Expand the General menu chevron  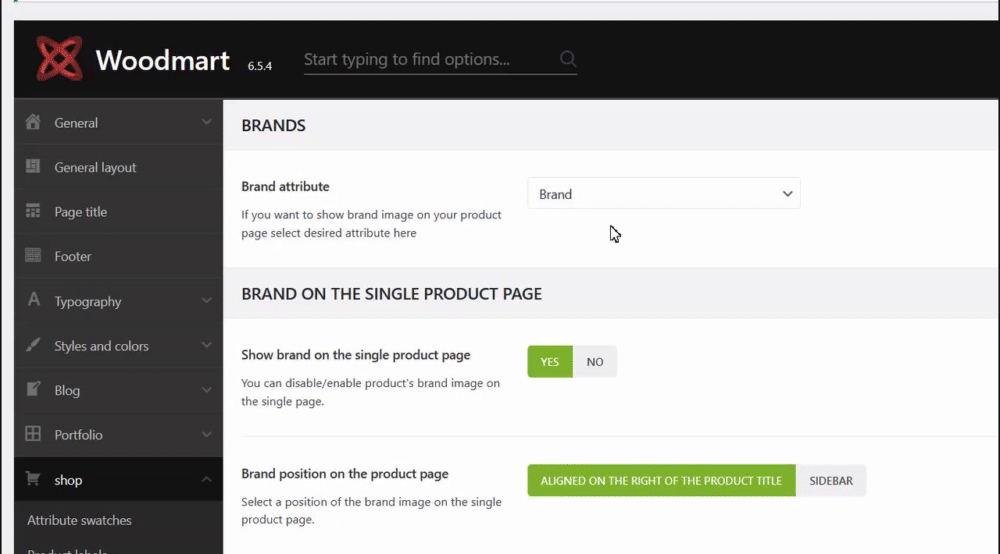tap(206, 123)
